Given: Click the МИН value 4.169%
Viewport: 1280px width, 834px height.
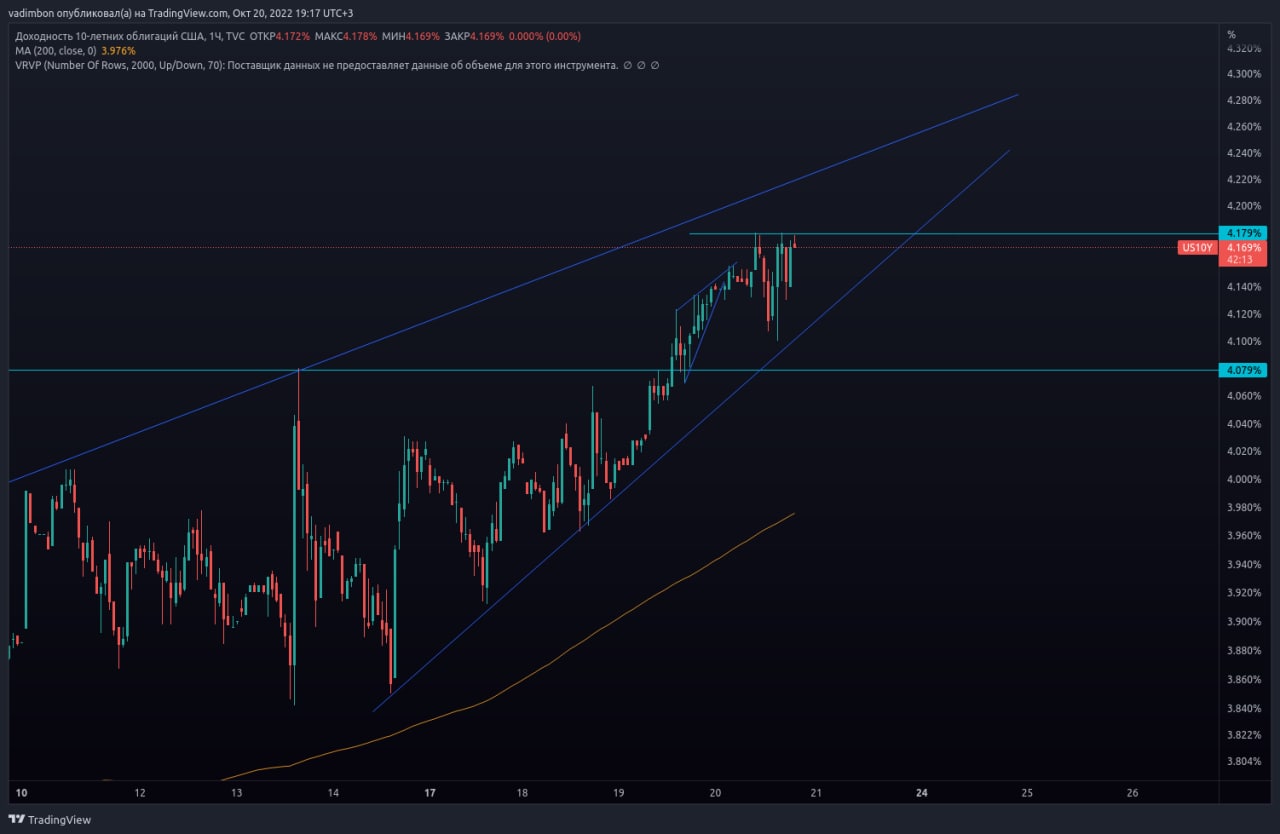Looking at the screenshot, I should coord(423,36).
